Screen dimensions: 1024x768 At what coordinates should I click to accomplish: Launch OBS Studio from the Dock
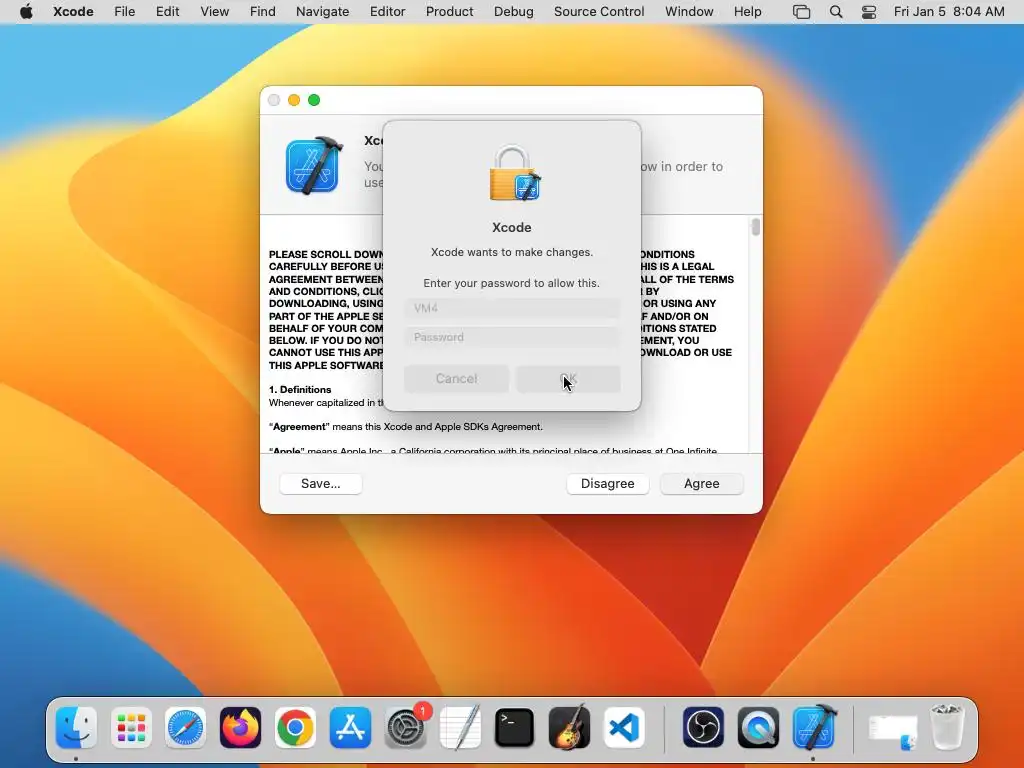[703, 727]
